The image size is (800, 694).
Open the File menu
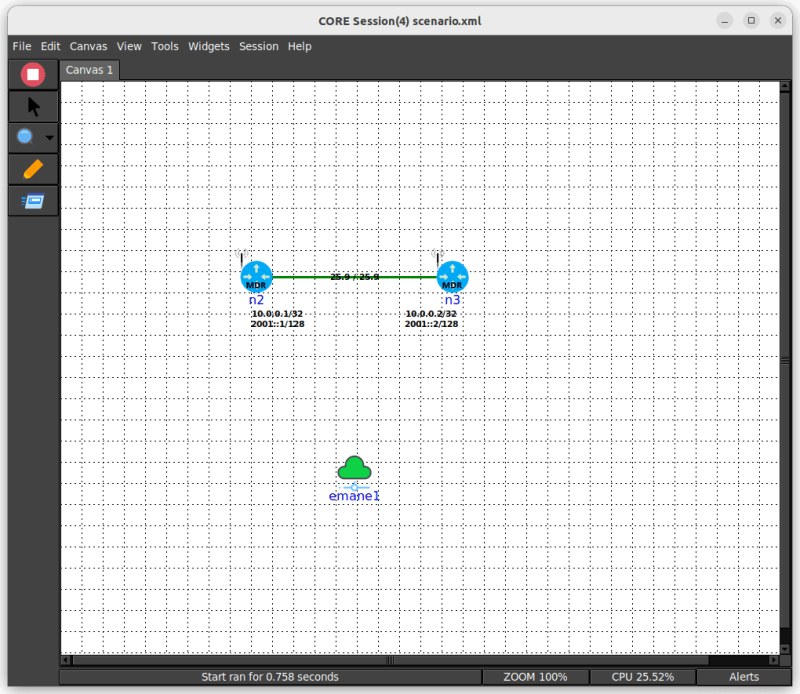(21, 46)
